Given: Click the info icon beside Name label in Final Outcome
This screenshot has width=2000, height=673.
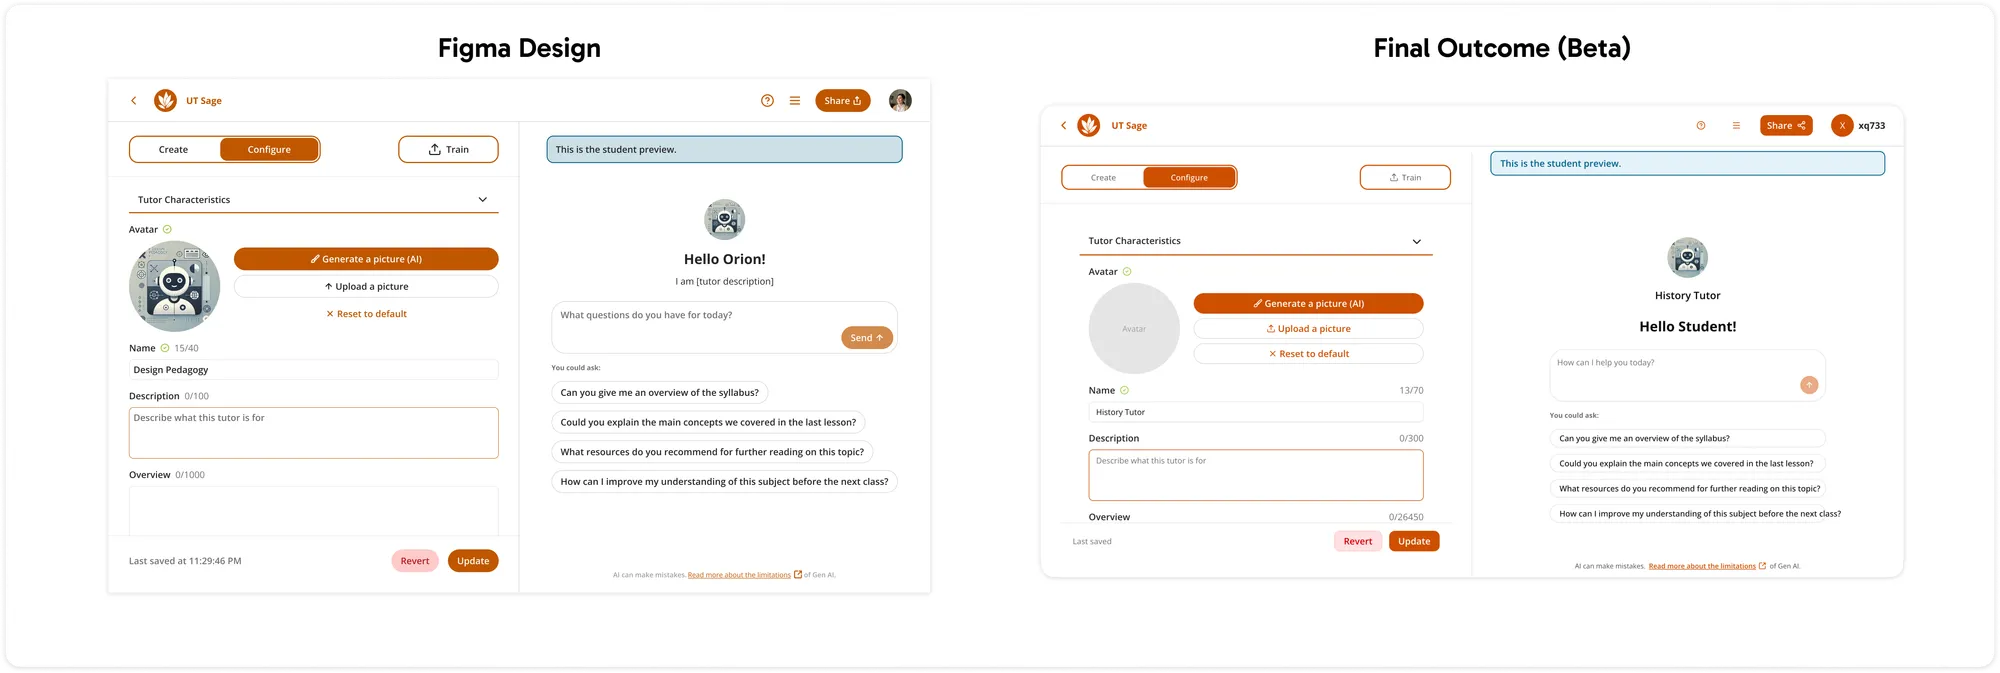Looking at the screenshot, I should tap(1124, 391).
